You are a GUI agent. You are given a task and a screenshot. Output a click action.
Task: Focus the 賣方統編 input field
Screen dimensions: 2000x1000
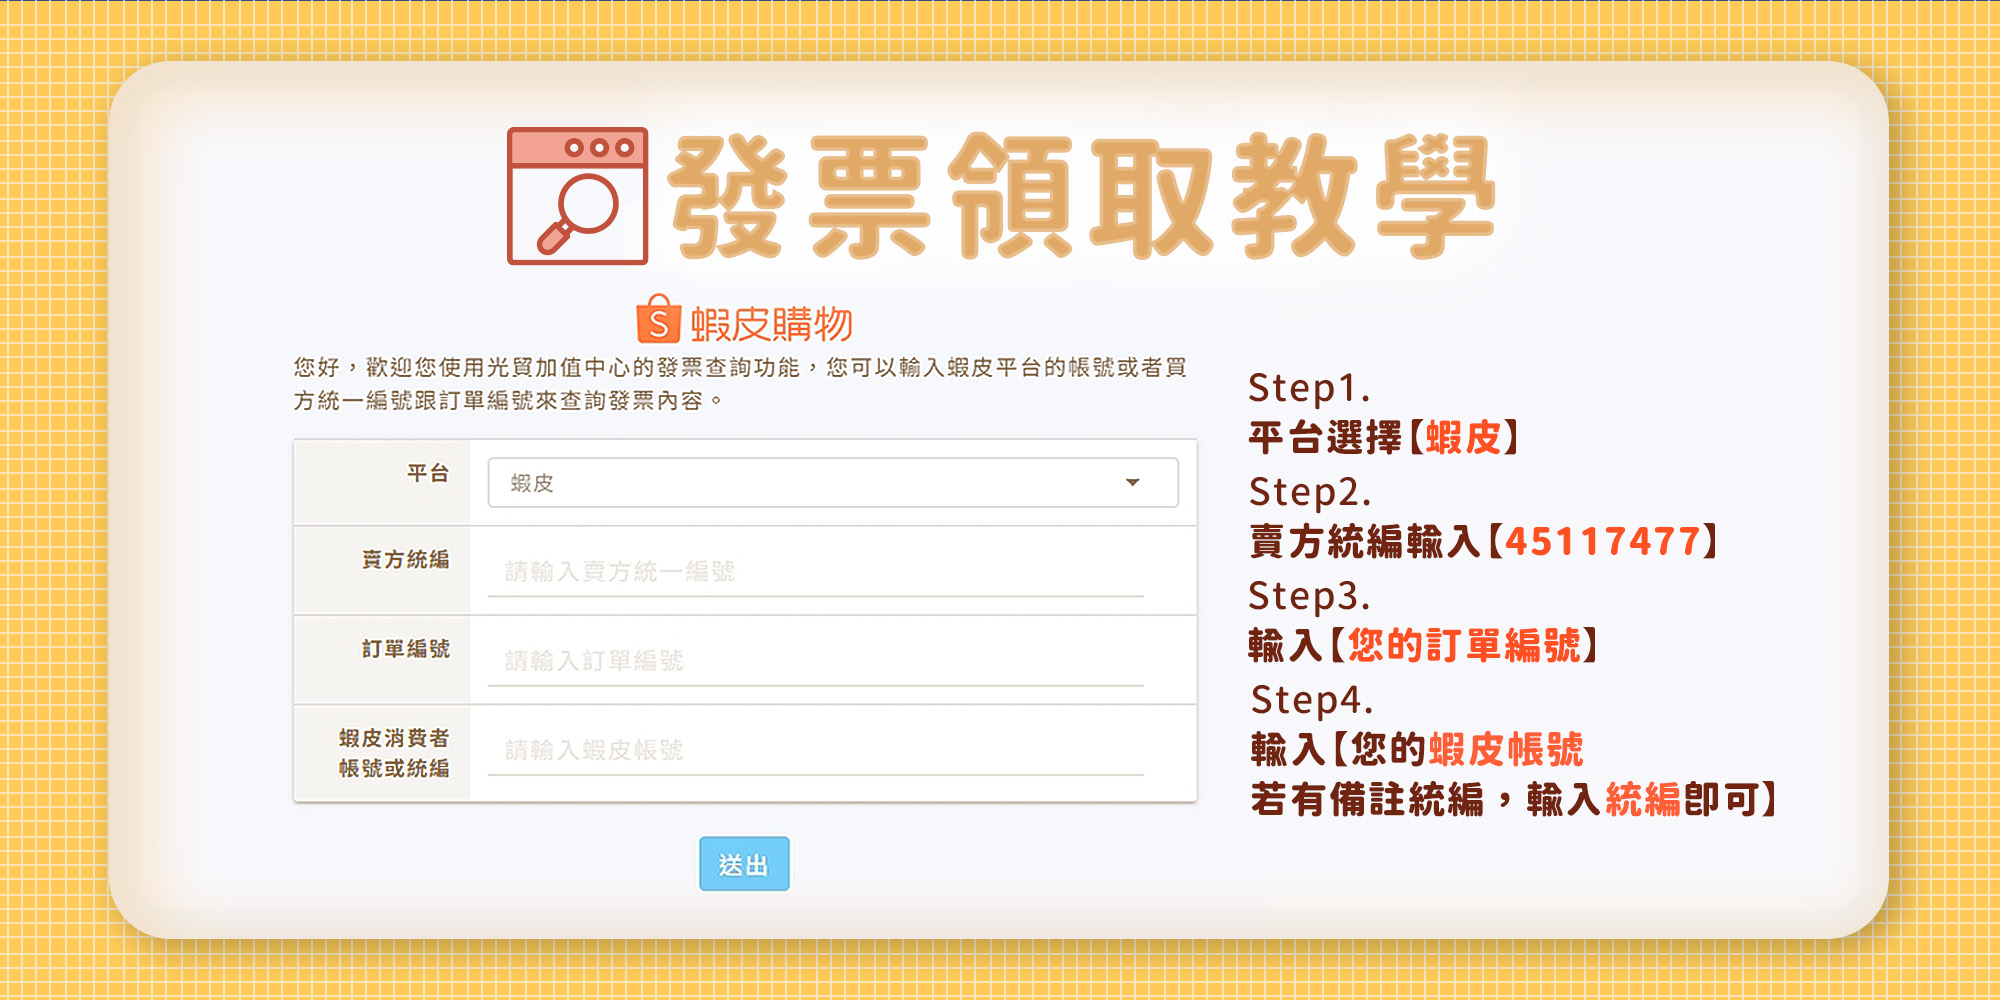(x=815, y=572)
